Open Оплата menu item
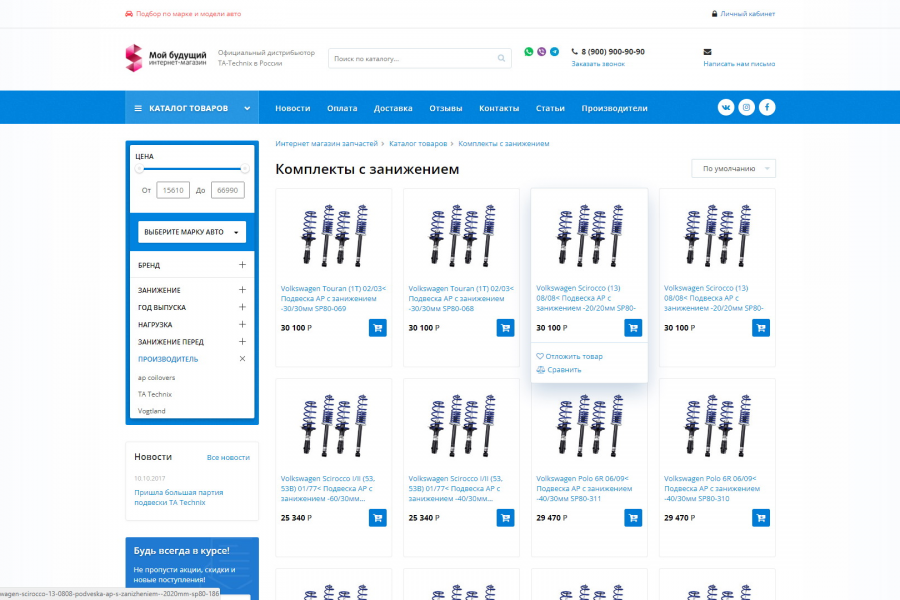The height and width of the screenshot is (600, 900). [342, 108]
